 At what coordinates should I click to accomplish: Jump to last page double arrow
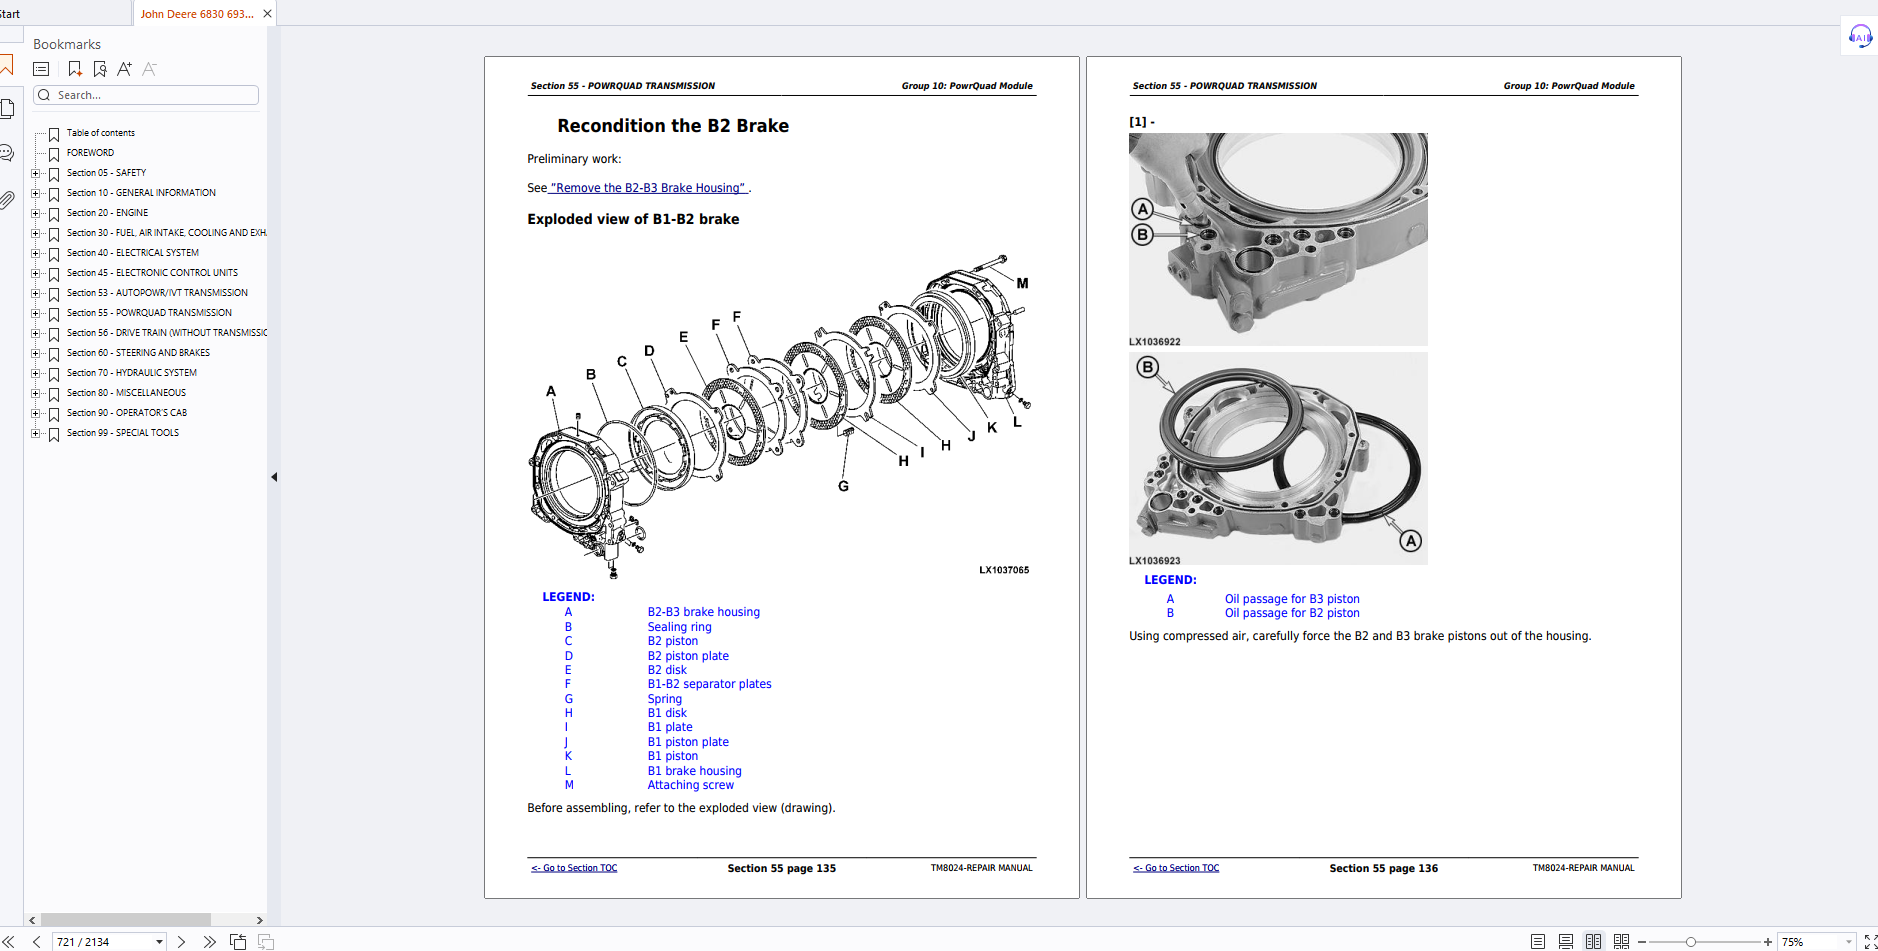[x=209, y=941]
